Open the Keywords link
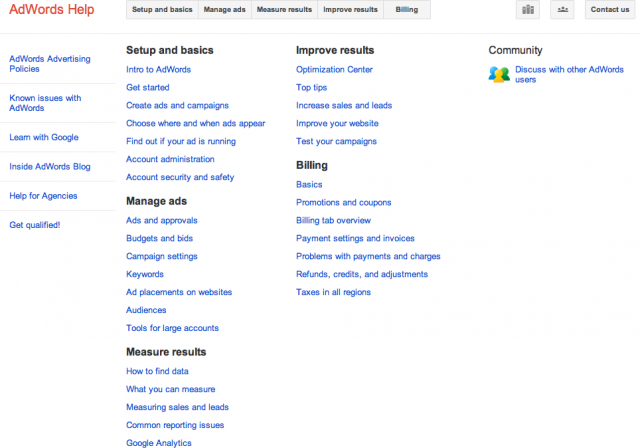 click(x=145, y=274)
